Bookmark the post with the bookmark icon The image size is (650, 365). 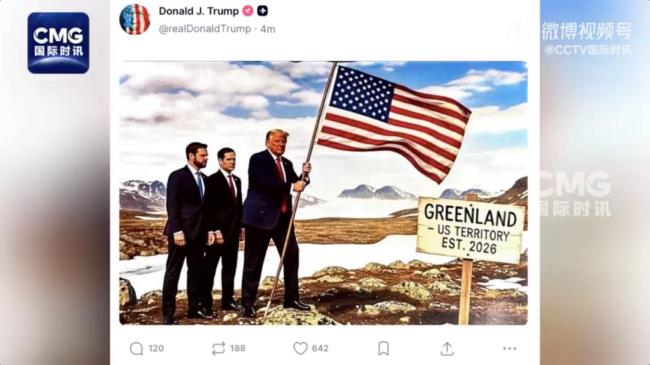pyautogui.click(x=383, y=348)
